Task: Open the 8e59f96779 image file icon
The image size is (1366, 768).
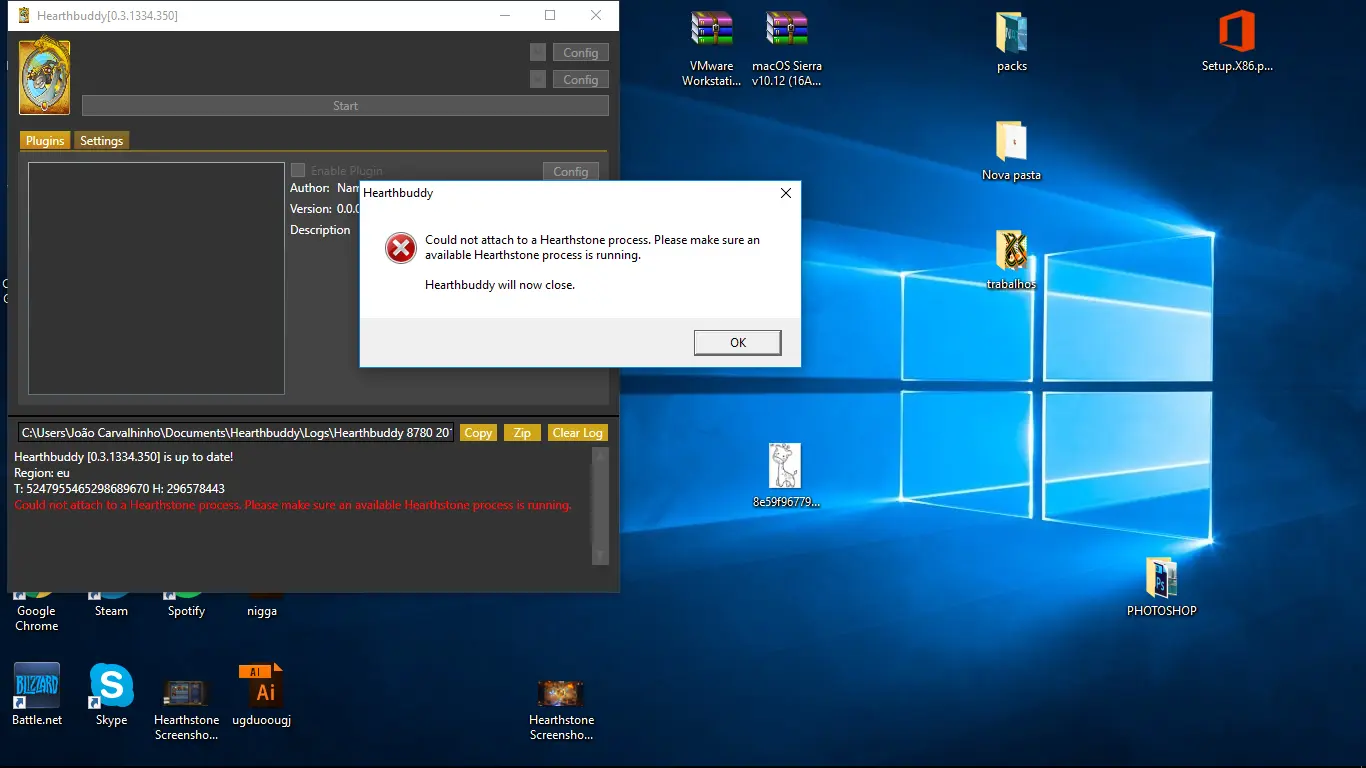Action: 785,476
